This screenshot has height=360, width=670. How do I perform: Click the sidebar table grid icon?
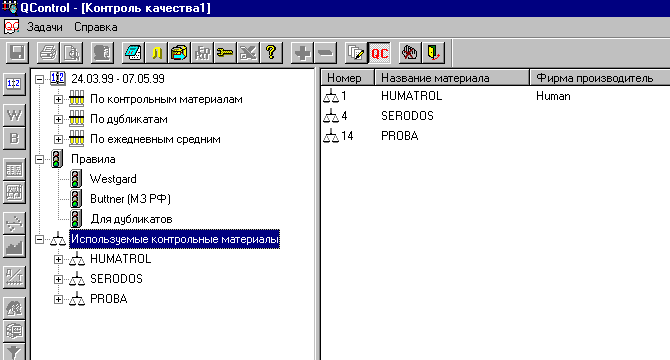(x=14, y=170)
